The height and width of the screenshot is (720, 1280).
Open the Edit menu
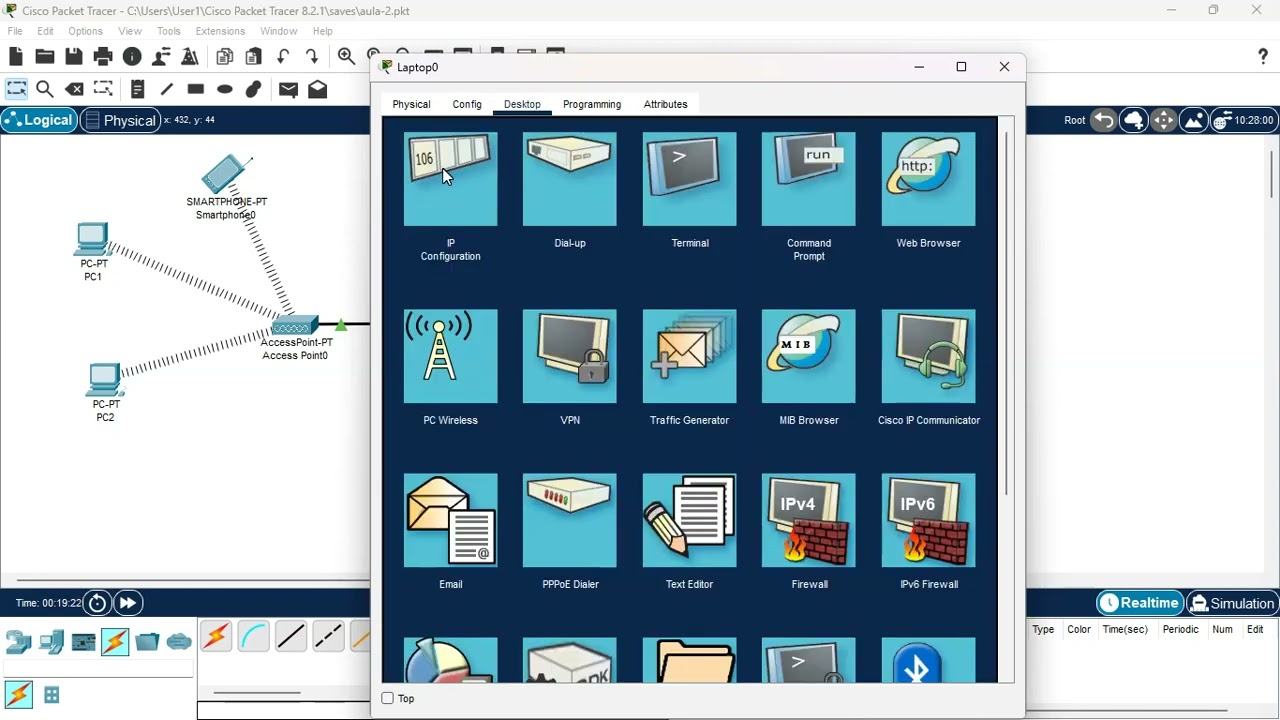tap(46, 31)
